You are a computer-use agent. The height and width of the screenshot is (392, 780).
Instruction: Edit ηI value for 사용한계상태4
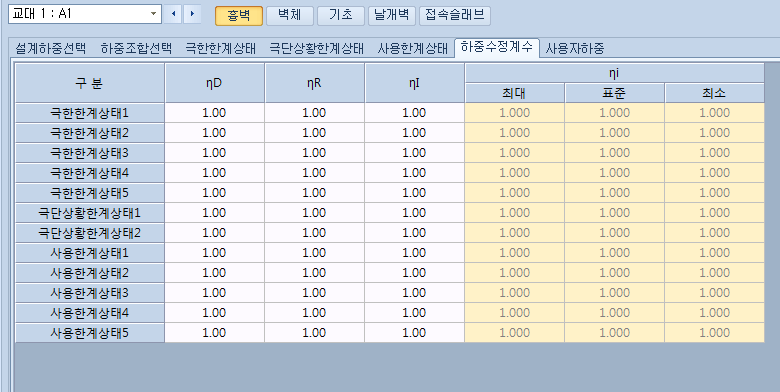[414, 312]
